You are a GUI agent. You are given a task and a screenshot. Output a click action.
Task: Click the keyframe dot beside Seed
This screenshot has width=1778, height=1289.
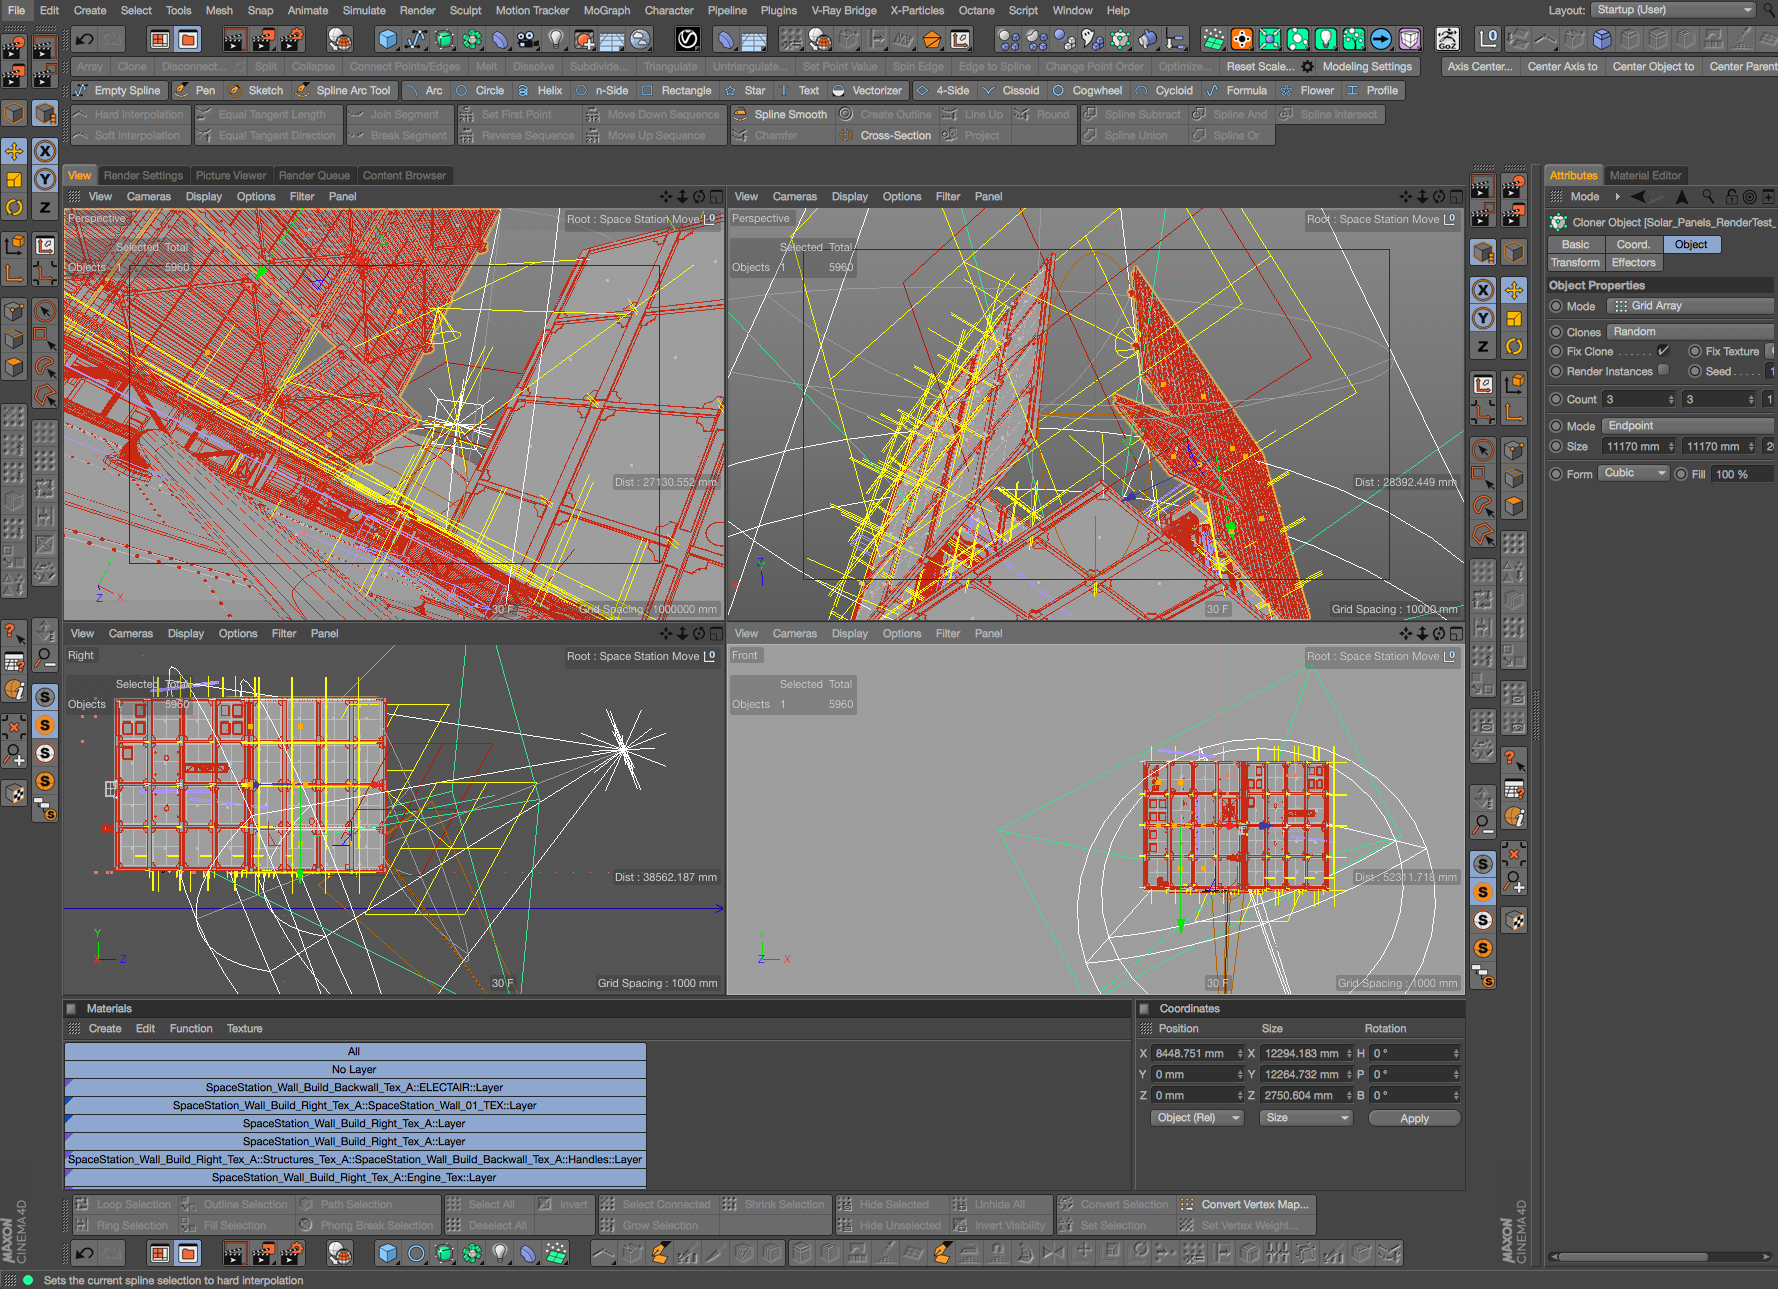click(1695, 371)
